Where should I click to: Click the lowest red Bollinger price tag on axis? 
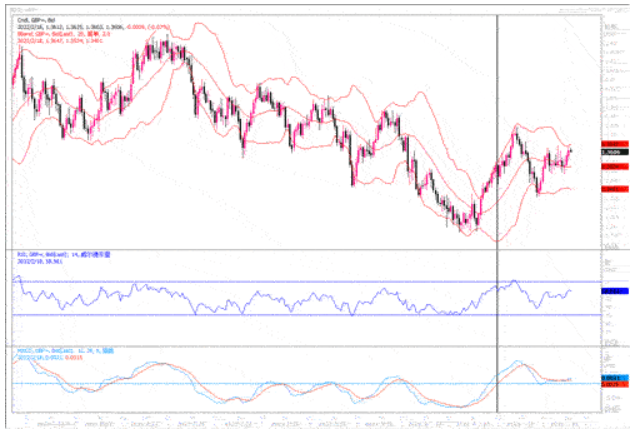pos(613,188)
